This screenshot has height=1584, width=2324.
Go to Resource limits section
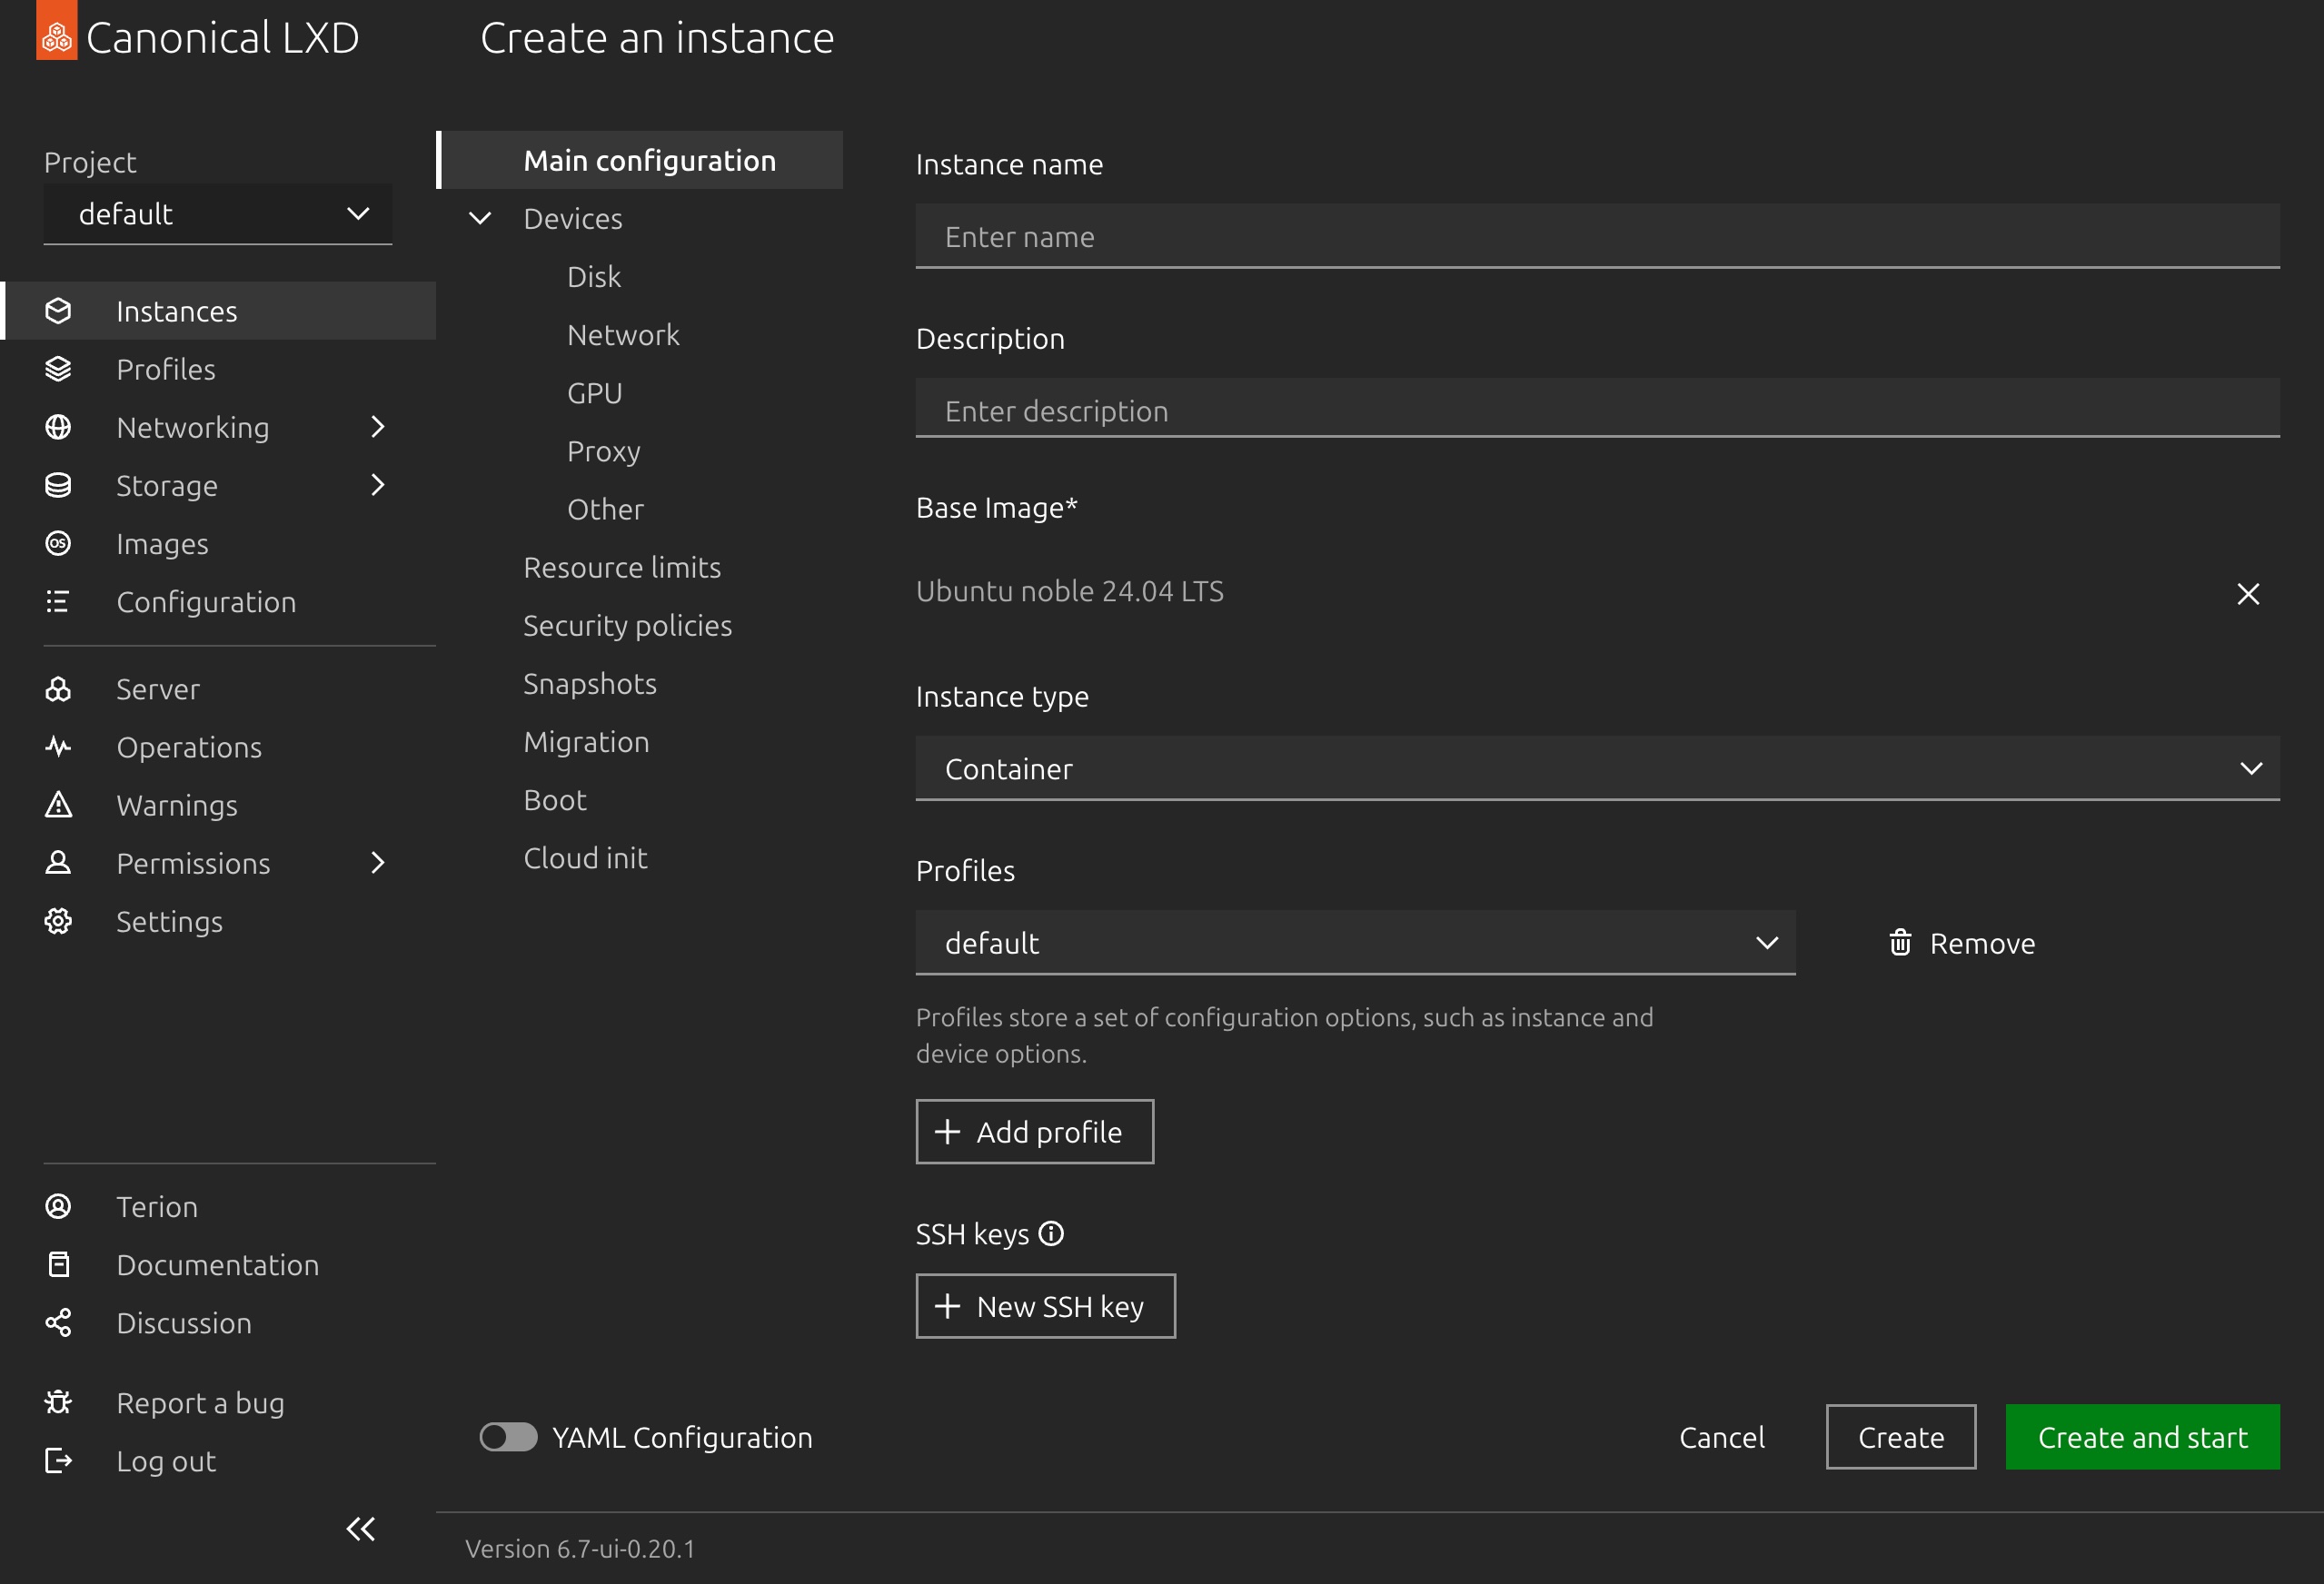pyautogui.click(x=622, y=567)
